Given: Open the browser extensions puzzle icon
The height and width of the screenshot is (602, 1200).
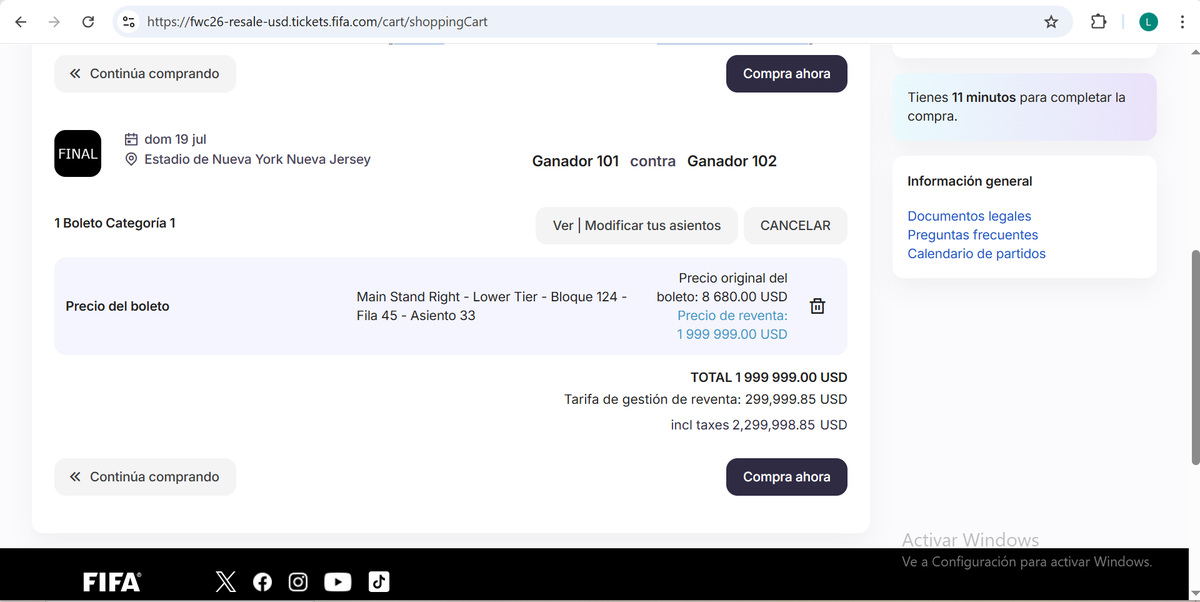Looking at the screenshot, I should [1098, 21].
